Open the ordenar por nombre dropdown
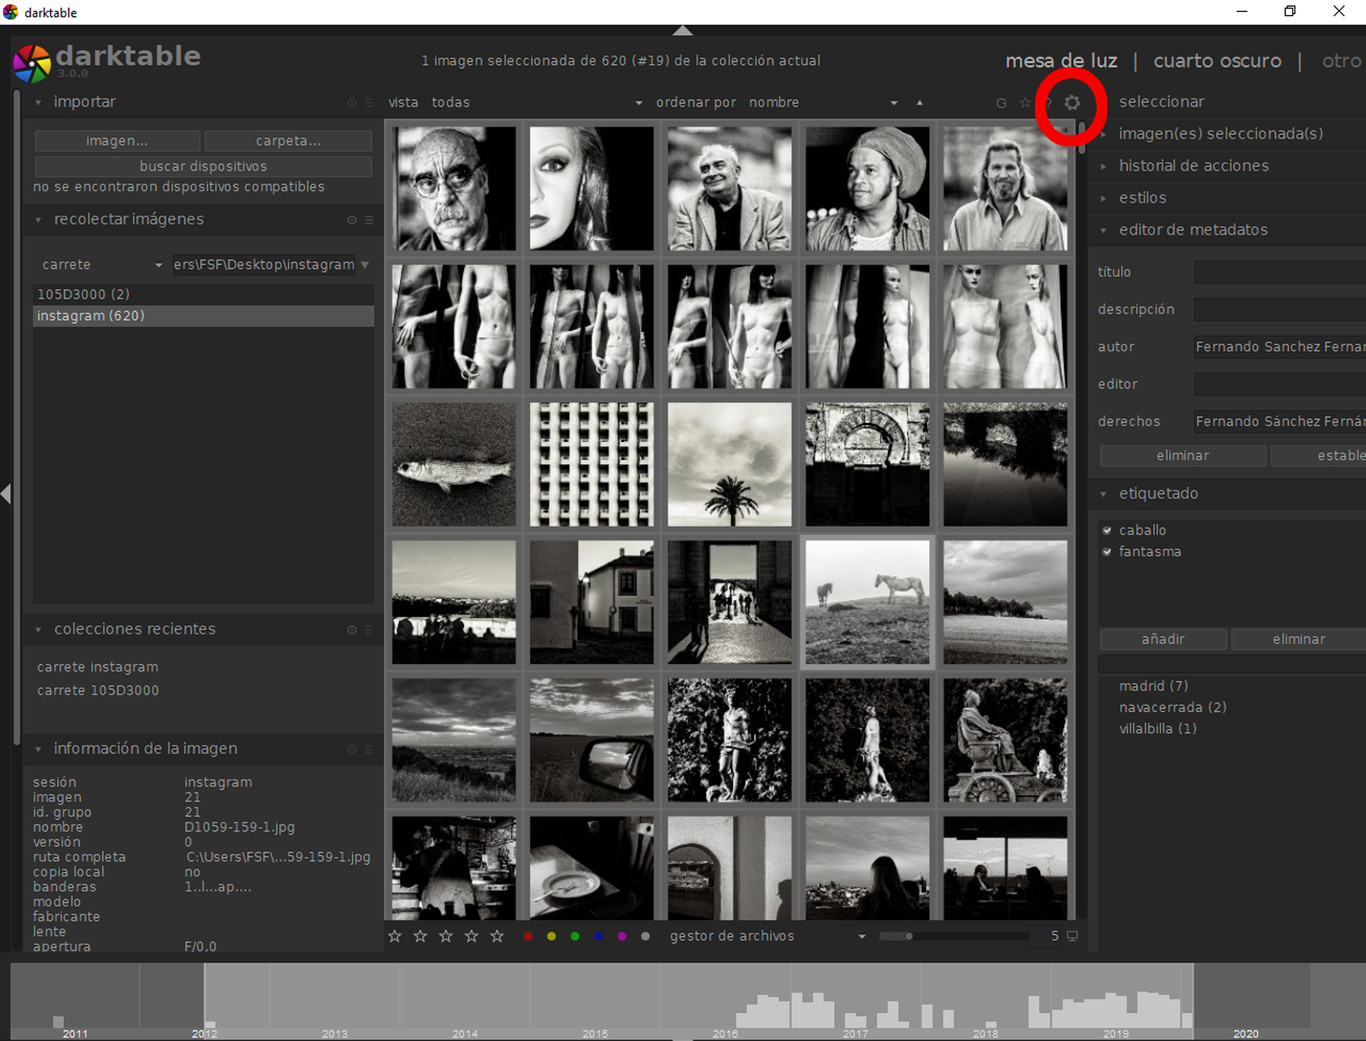Viewport: 1366px width, 1041px height. pos(892,102)
